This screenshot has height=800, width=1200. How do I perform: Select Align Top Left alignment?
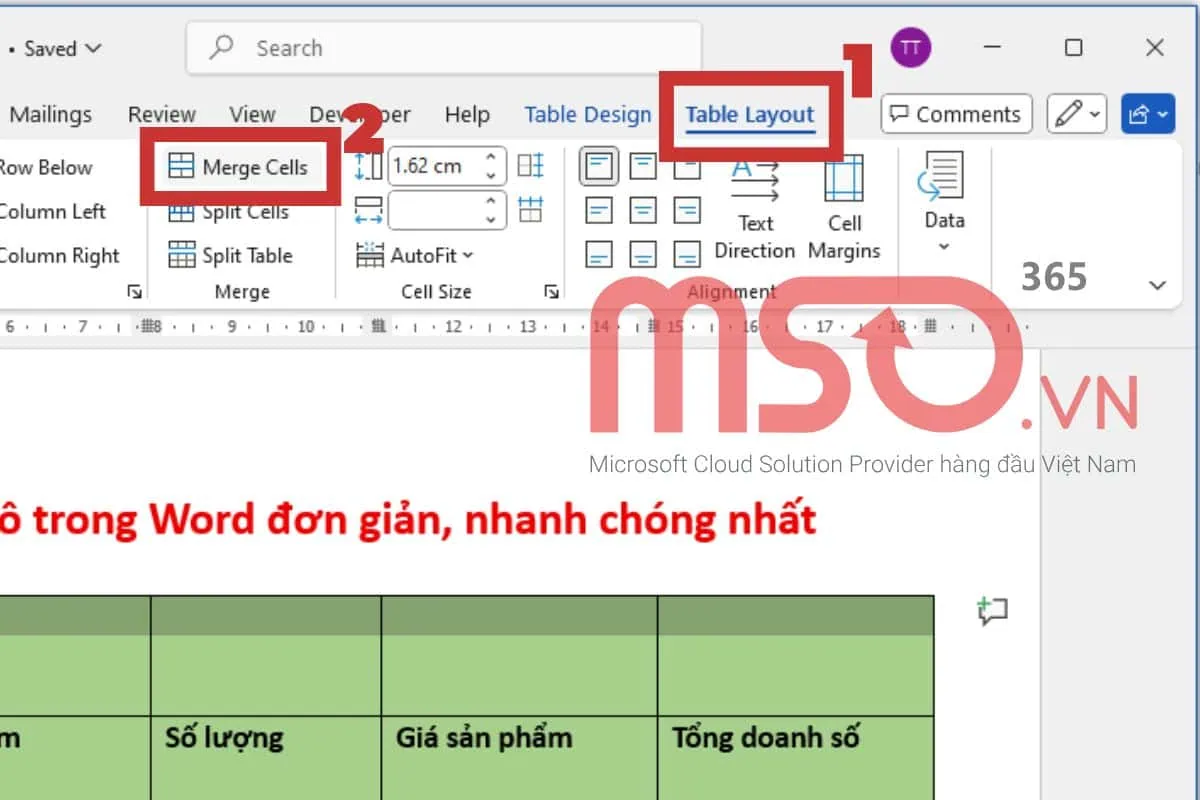pyautogui.click(x=598, y=166)
